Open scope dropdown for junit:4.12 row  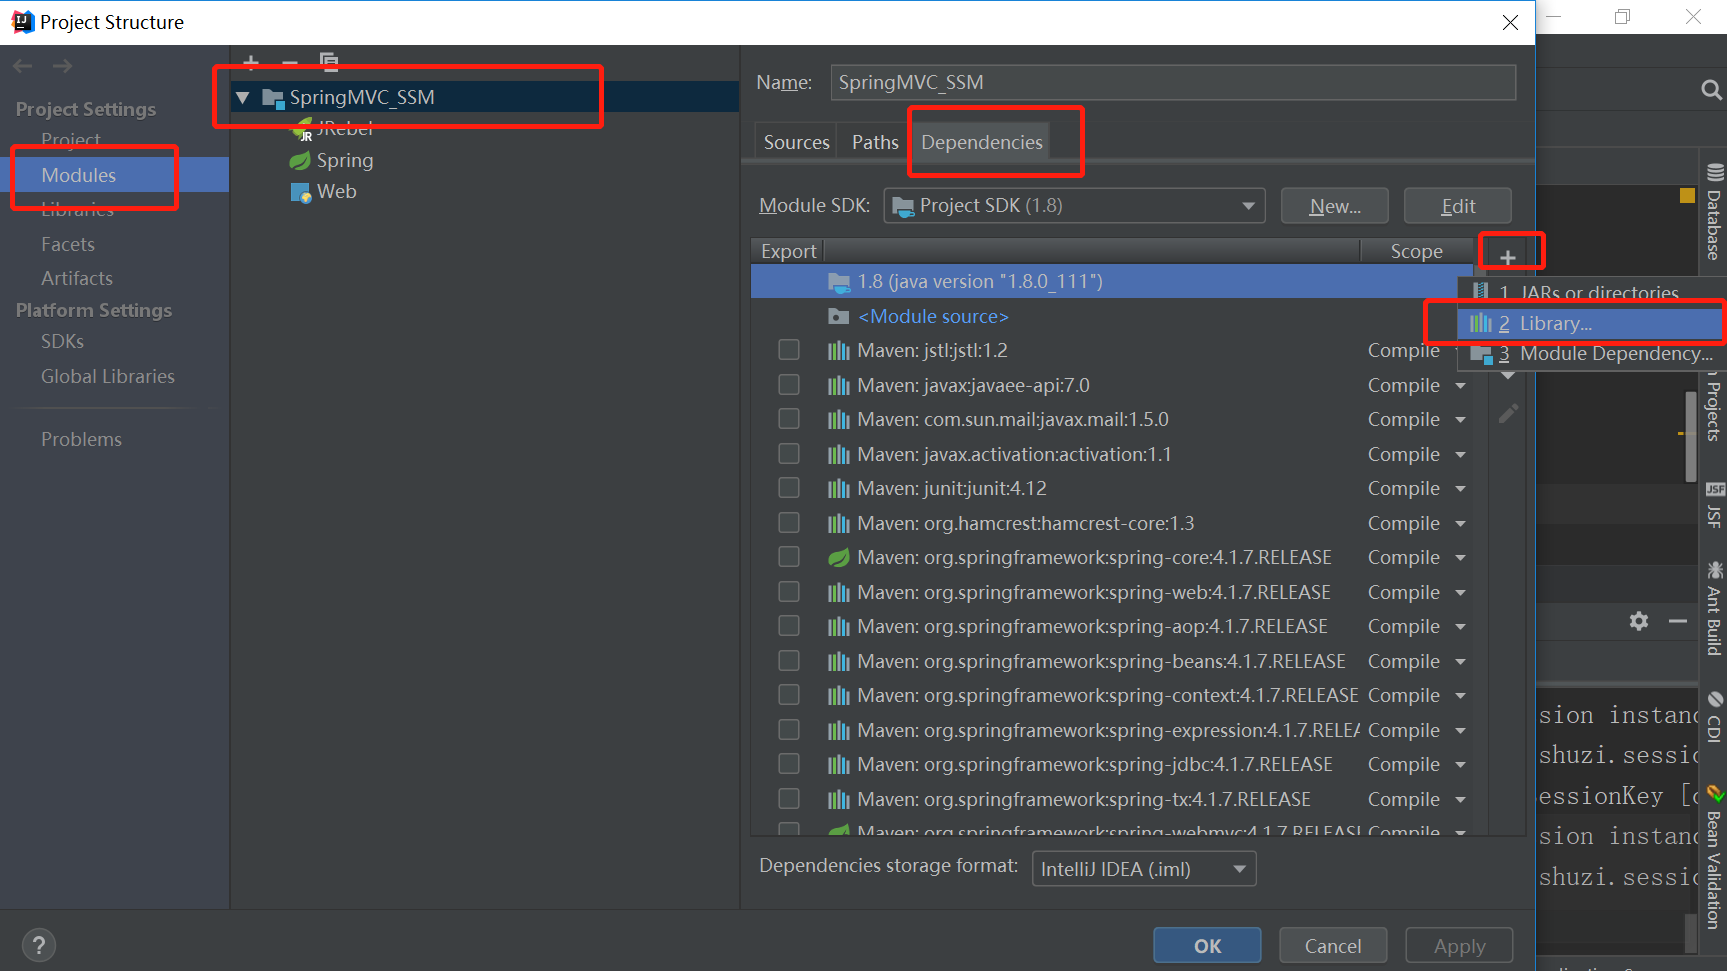pyautogui.click(x=1460, y=489)
